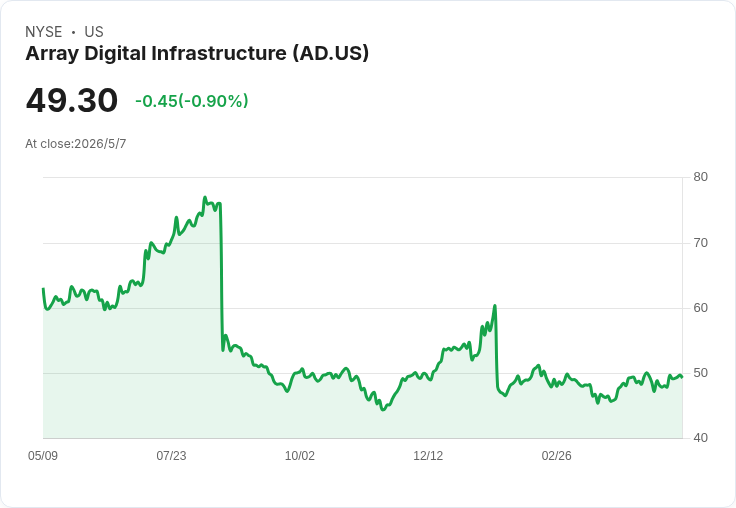Click the US market label

point(94,32)
